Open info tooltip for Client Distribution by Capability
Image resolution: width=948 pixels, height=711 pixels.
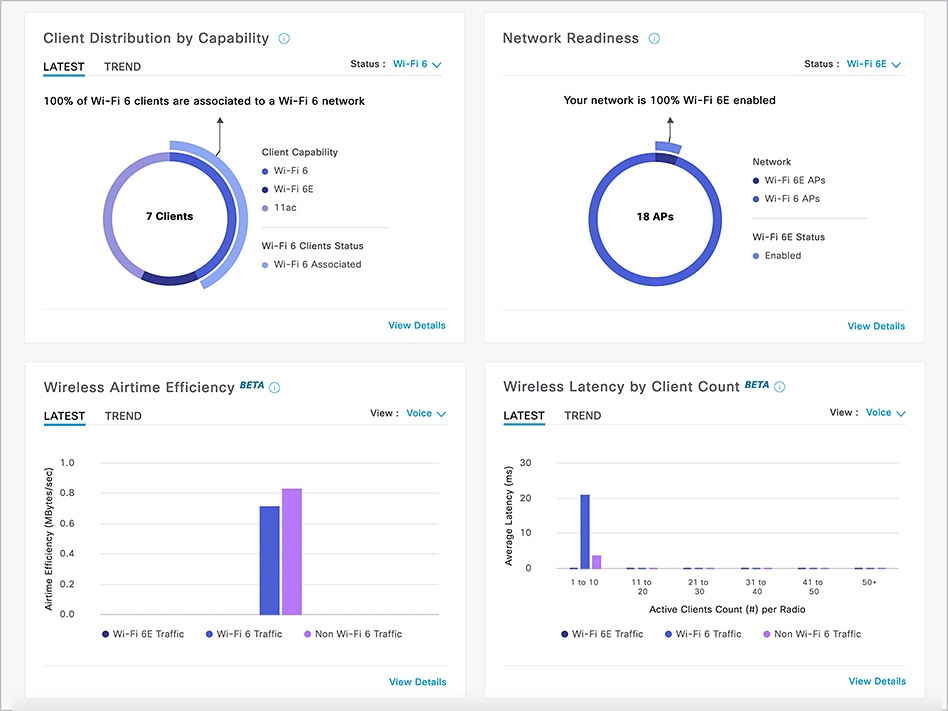tap(283, 38)
